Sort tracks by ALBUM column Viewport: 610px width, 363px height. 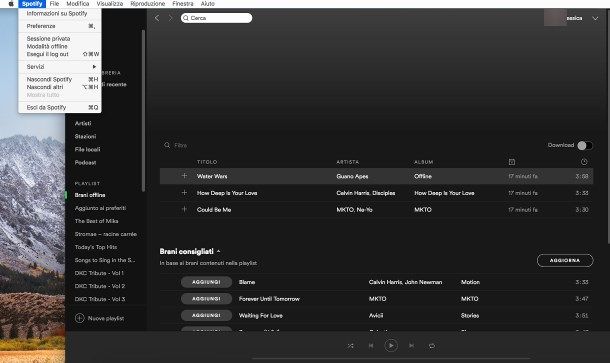[x=423, y=162]
